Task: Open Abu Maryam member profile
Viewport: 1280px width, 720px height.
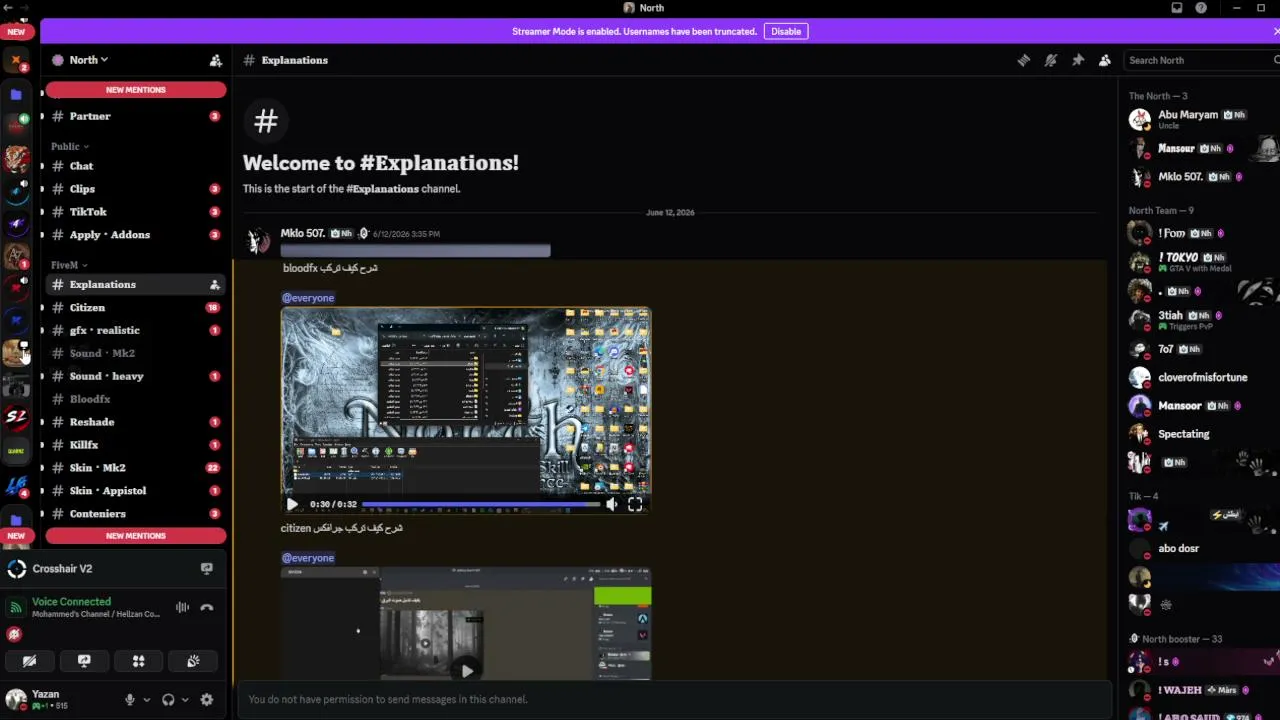Action: pyautogui.click(x=1200, y=119)
